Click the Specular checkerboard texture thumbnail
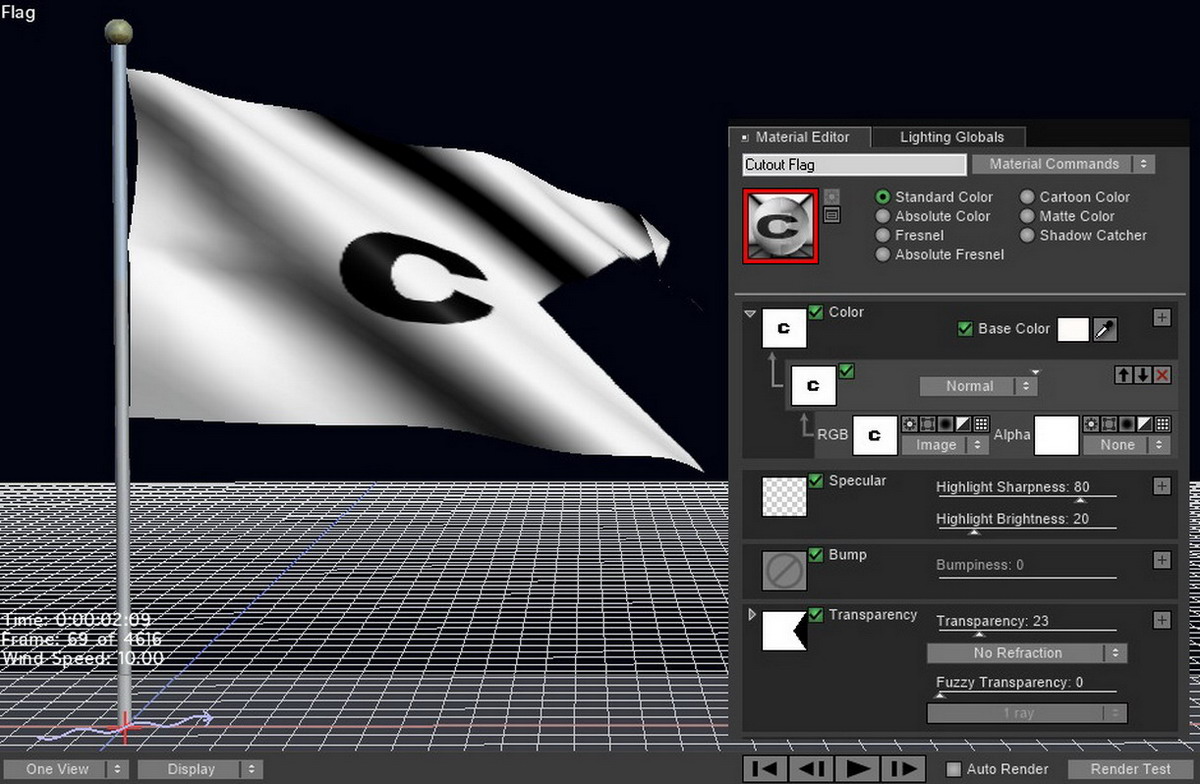 click(783, 496)
